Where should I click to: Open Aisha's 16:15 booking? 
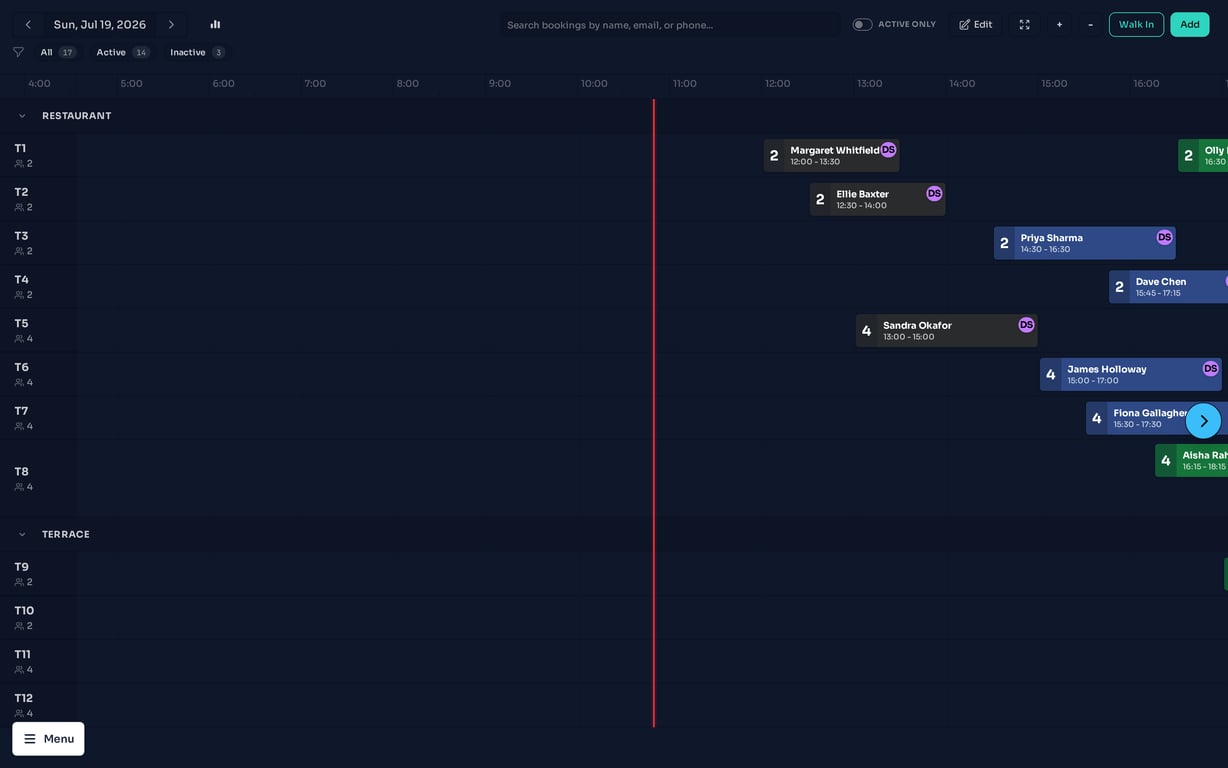pos(1191,461)
